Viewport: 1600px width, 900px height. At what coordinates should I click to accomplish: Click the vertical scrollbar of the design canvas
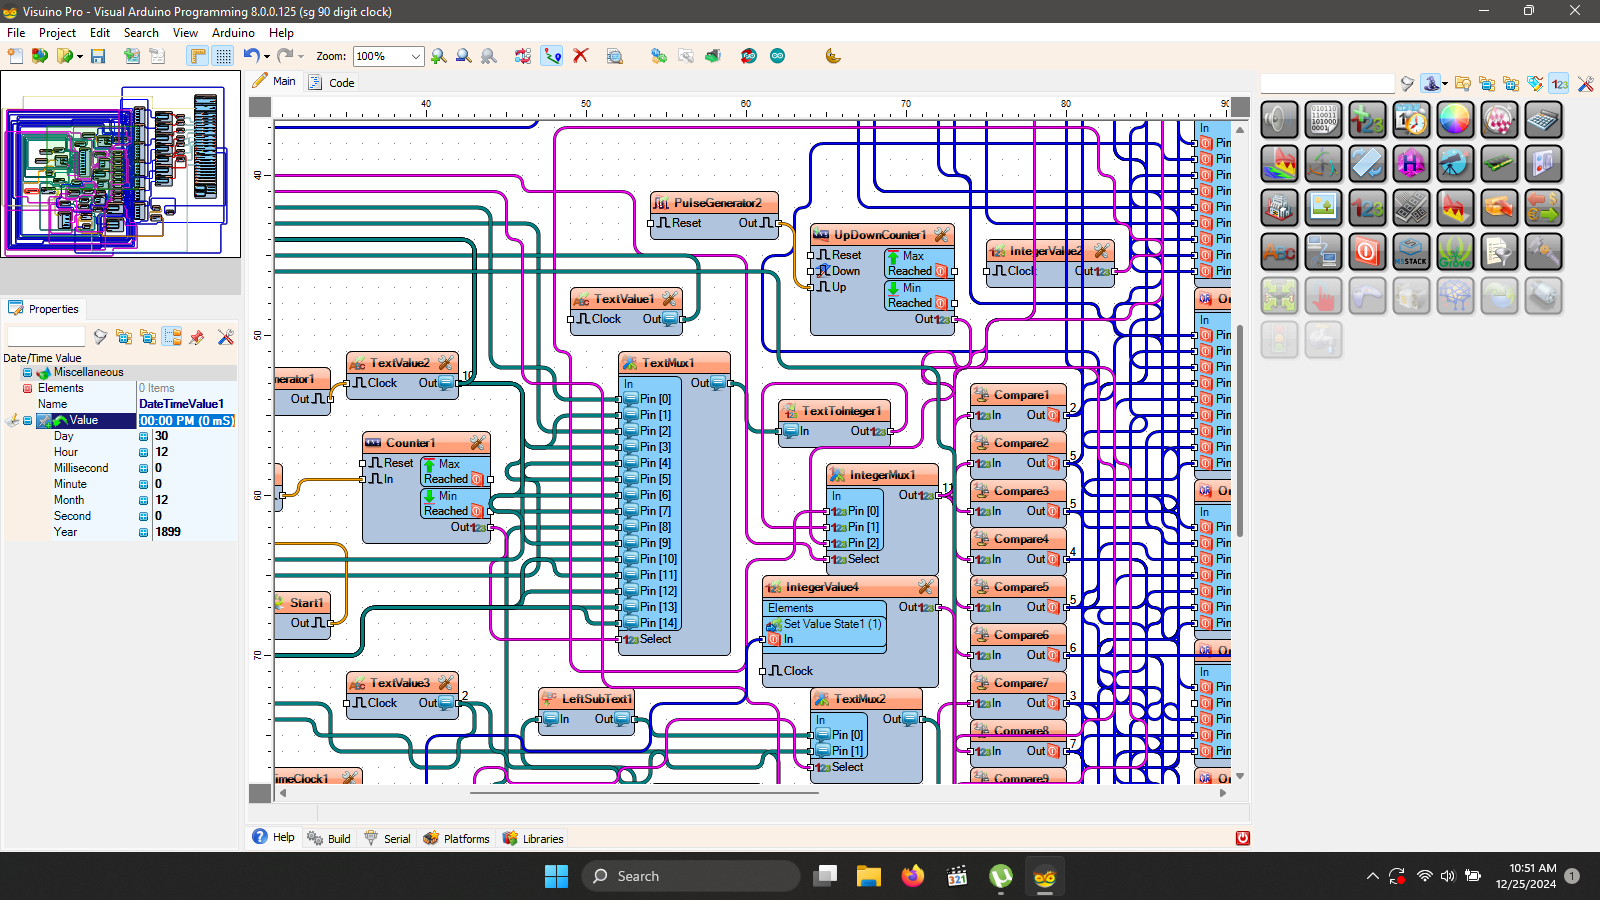1240,450
